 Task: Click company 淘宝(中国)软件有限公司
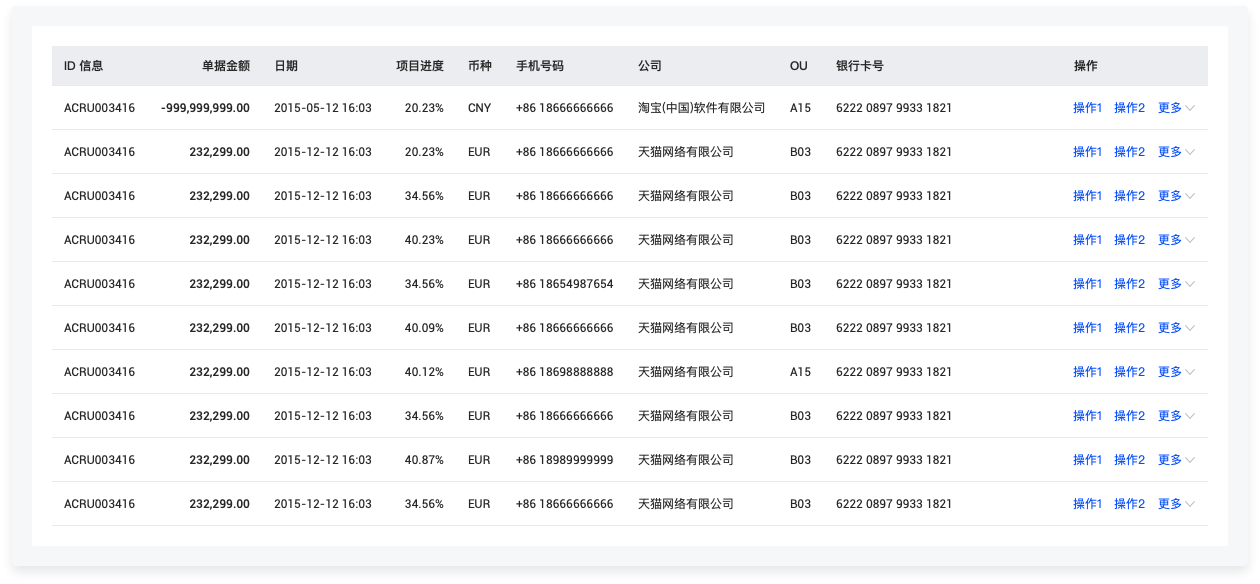(x=702, y=108)
